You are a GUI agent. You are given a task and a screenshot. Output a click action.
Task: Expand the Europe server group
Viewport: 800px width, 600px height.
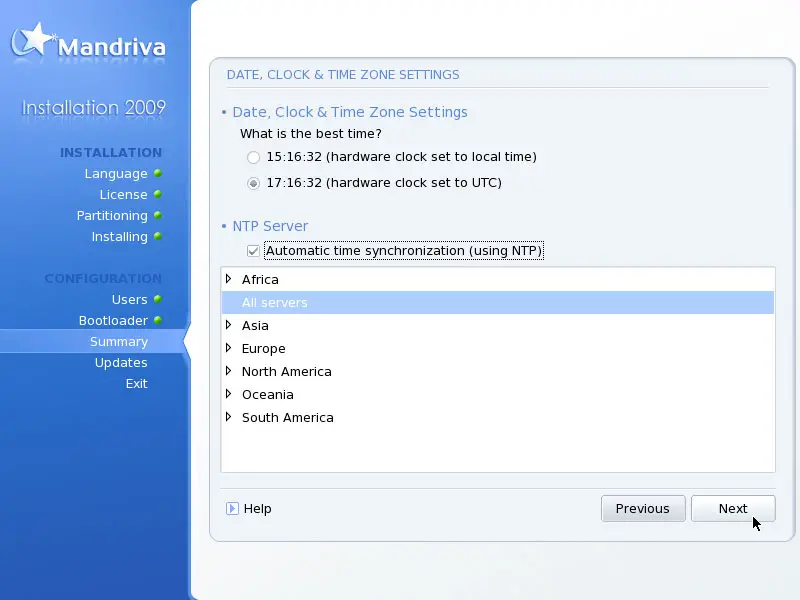coord(229,348)
